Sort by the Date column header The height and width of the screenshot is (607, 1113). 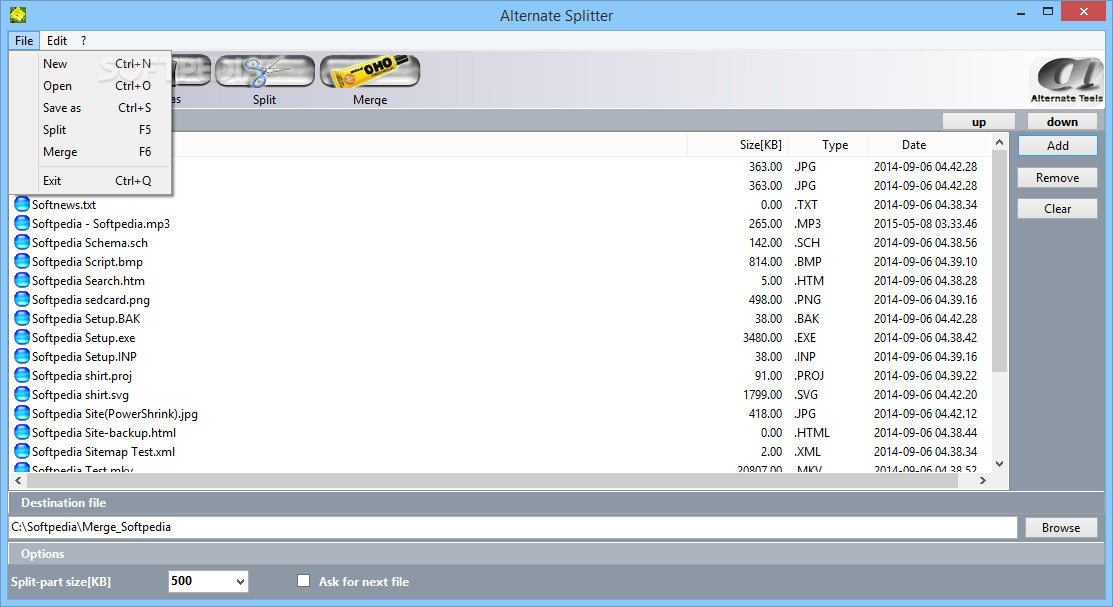[x=929, y=145]
